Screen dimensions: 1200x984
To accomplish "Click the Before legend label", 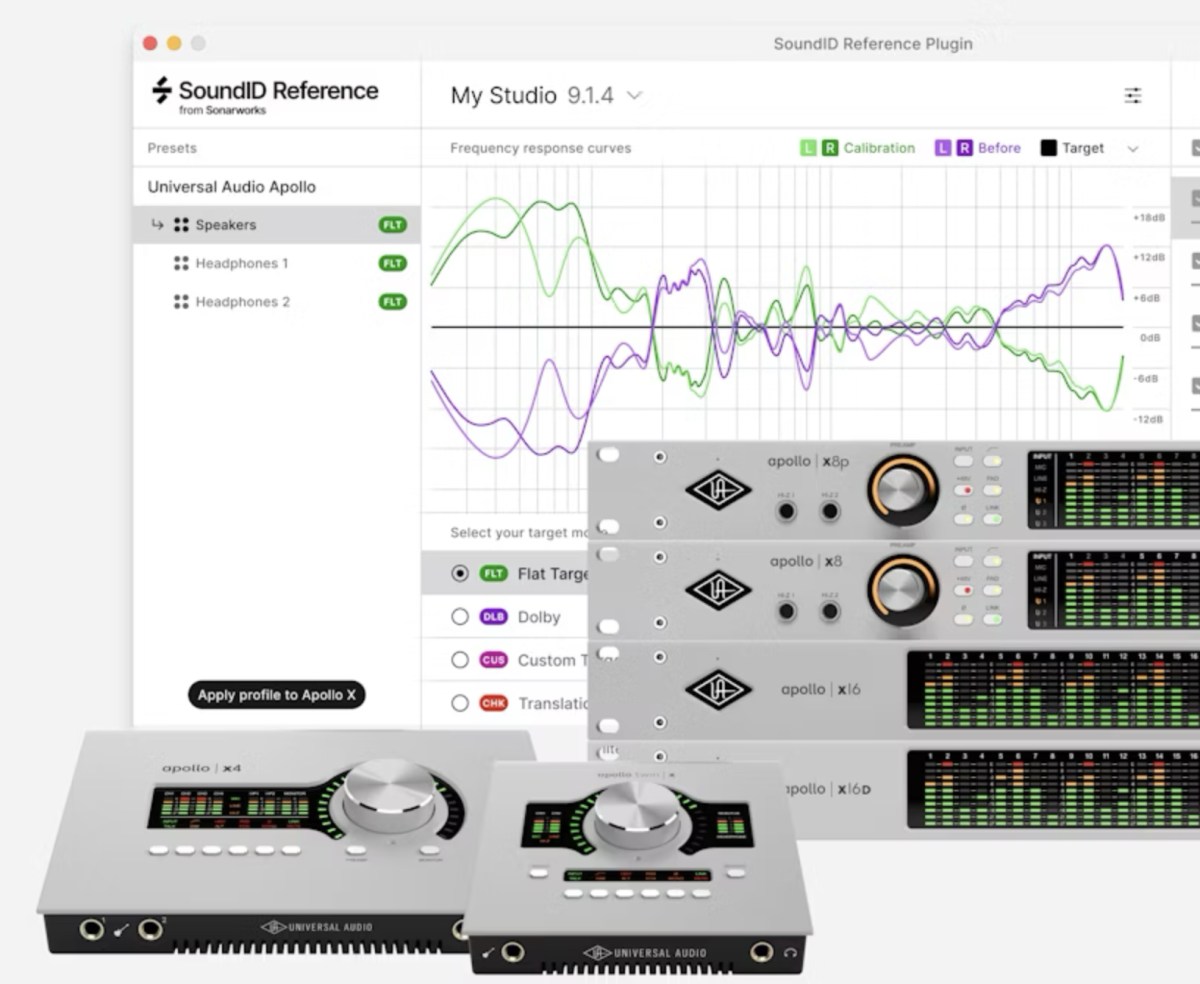I will click(999, 148).
